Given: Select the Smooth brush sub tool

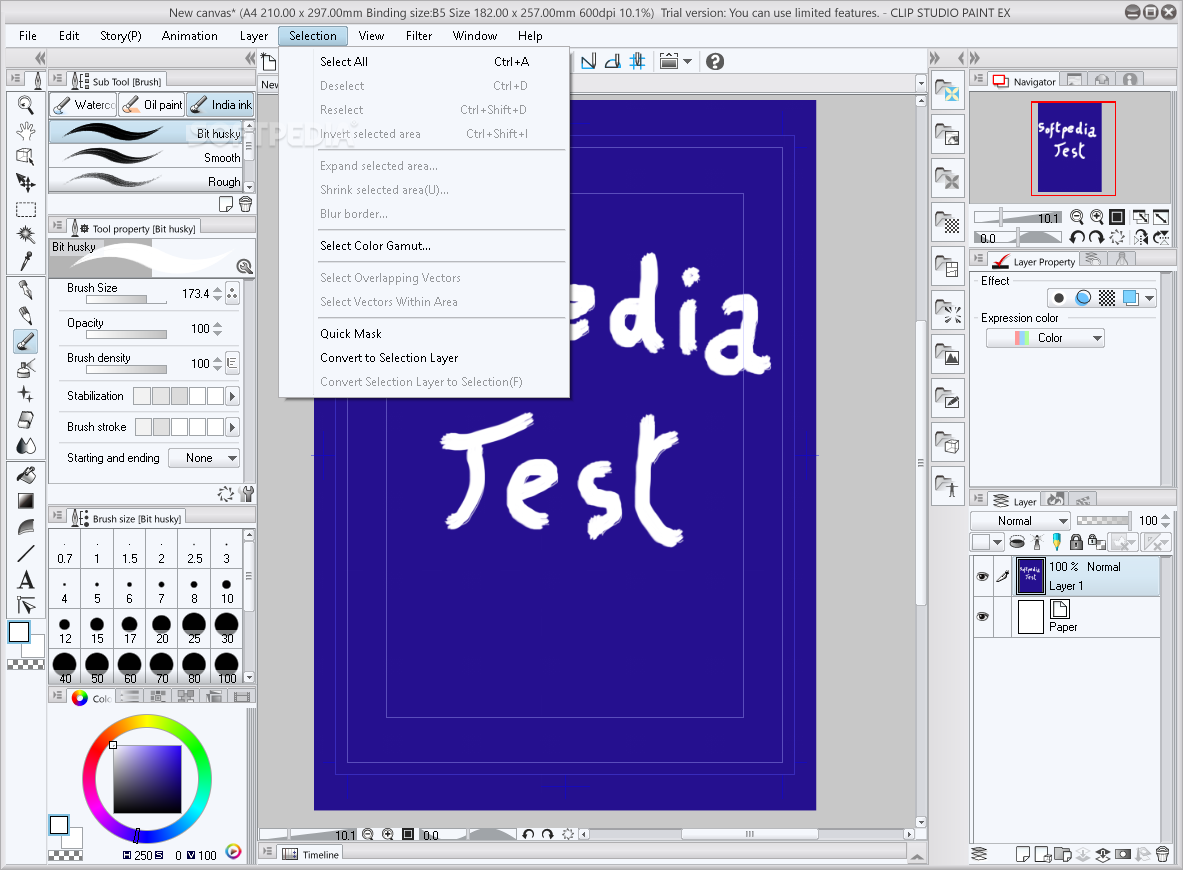Looking at the screenshot, I should pos(146,158).
